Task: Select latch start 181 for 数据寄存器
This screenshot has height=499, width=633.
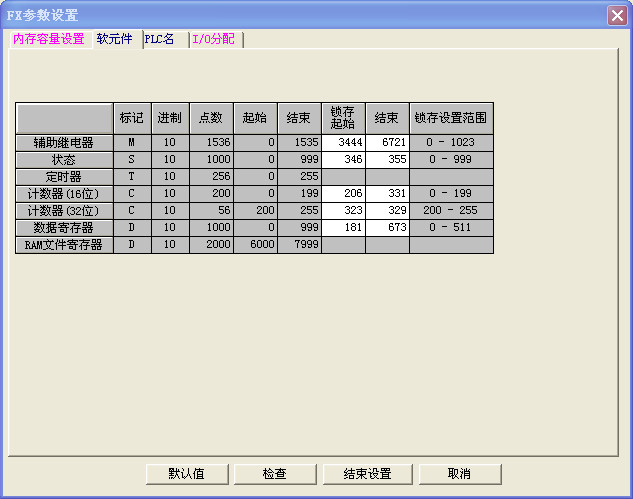Action: [x=343, y=228]
